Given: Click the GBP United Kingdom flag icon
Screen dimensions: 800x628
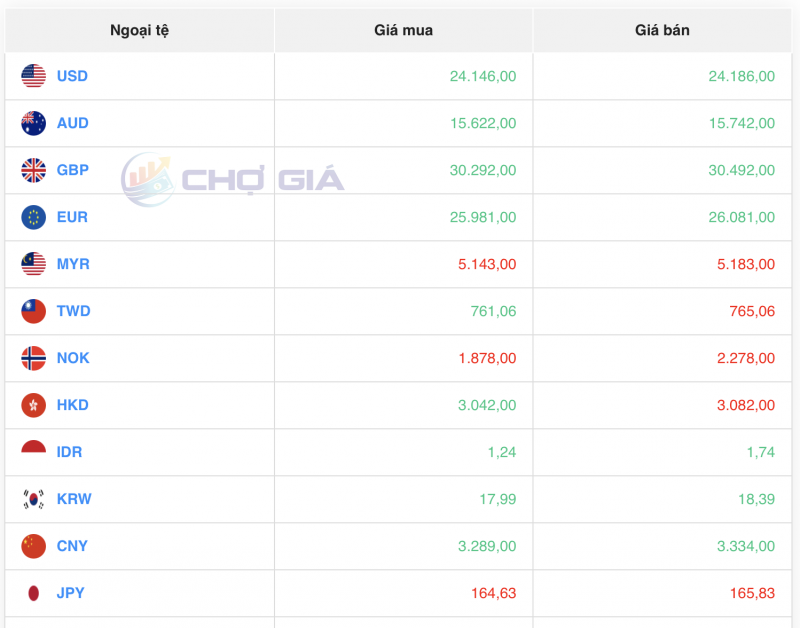Looking at the screenshot, I should point(31,170).
